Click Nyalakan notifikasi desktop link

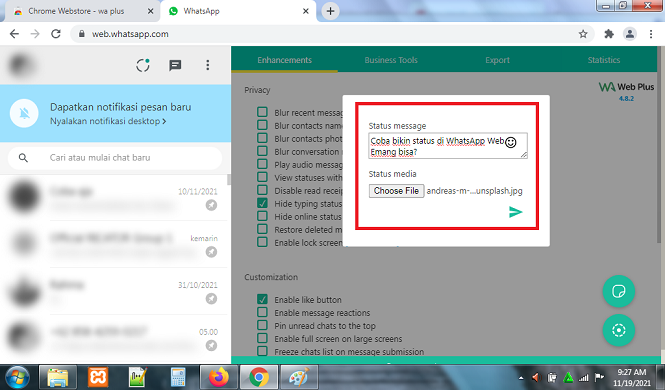tap(108, 121)
